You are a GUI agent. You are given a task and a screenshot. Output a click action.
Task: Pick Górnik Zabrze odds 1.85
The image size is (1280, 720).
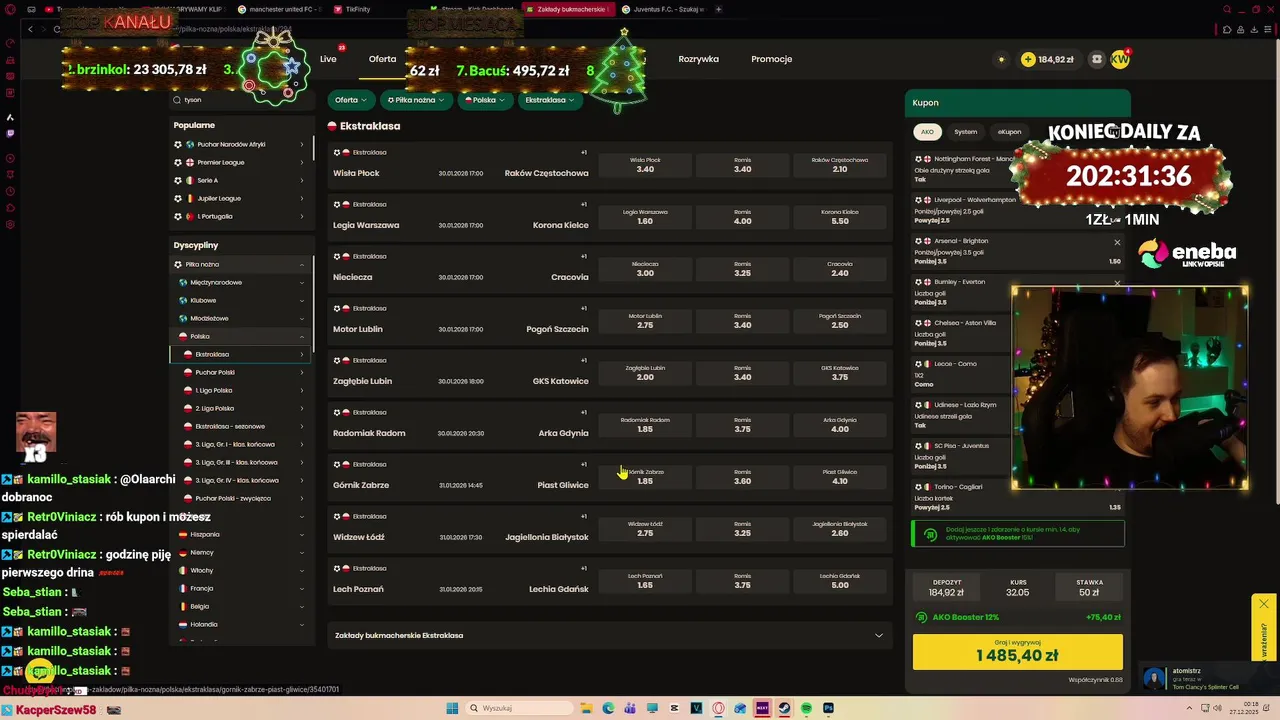(x=645, y=477)
